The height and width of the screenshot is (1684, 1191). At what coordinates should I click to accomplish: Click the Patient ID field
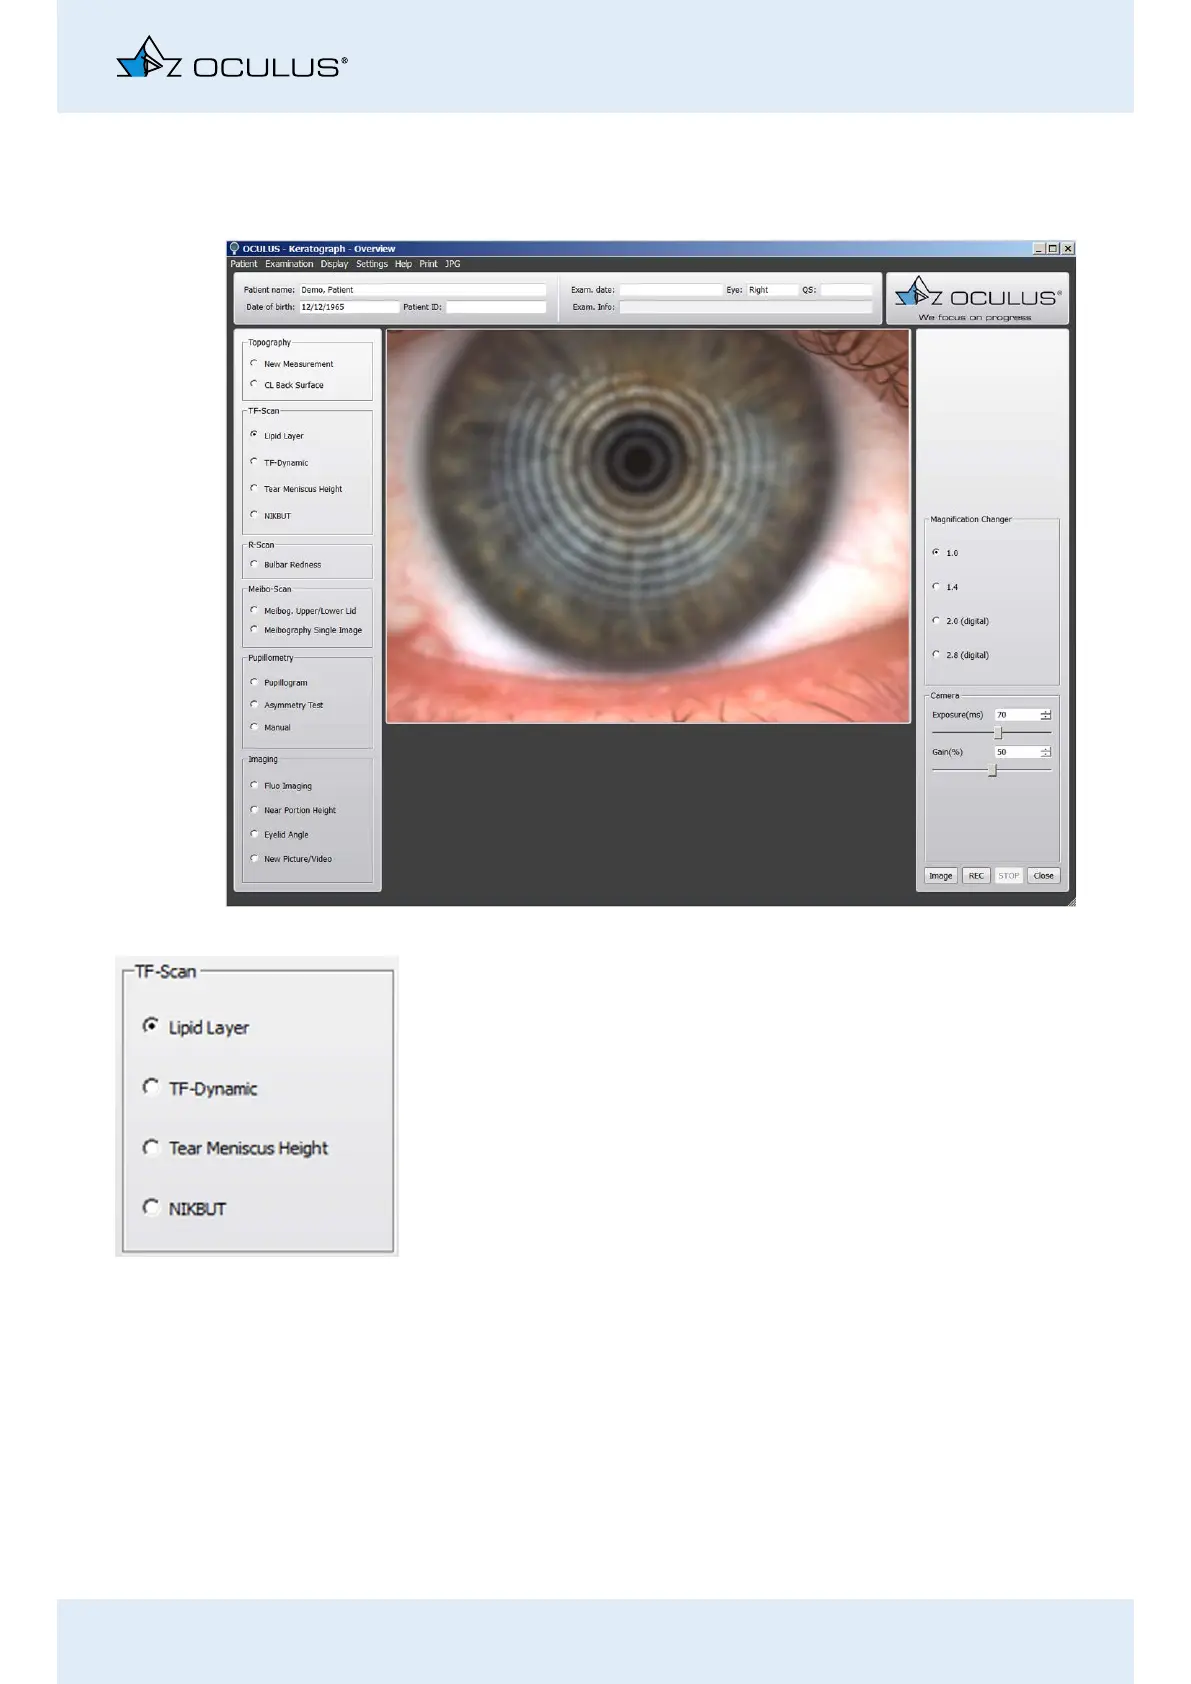[x=496, y=307]
